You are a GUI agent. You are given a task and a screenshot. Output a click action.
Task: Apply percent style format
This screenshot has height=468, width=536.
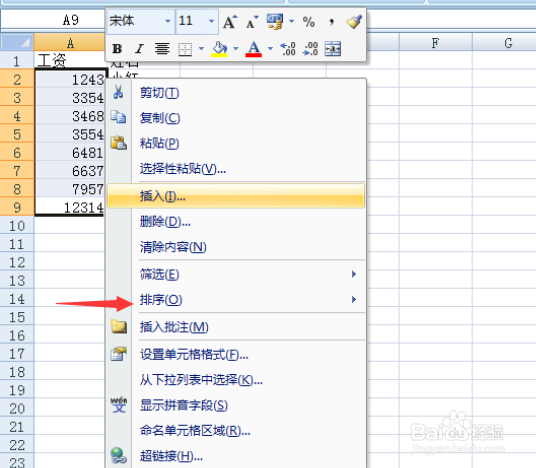click(309, 22)
